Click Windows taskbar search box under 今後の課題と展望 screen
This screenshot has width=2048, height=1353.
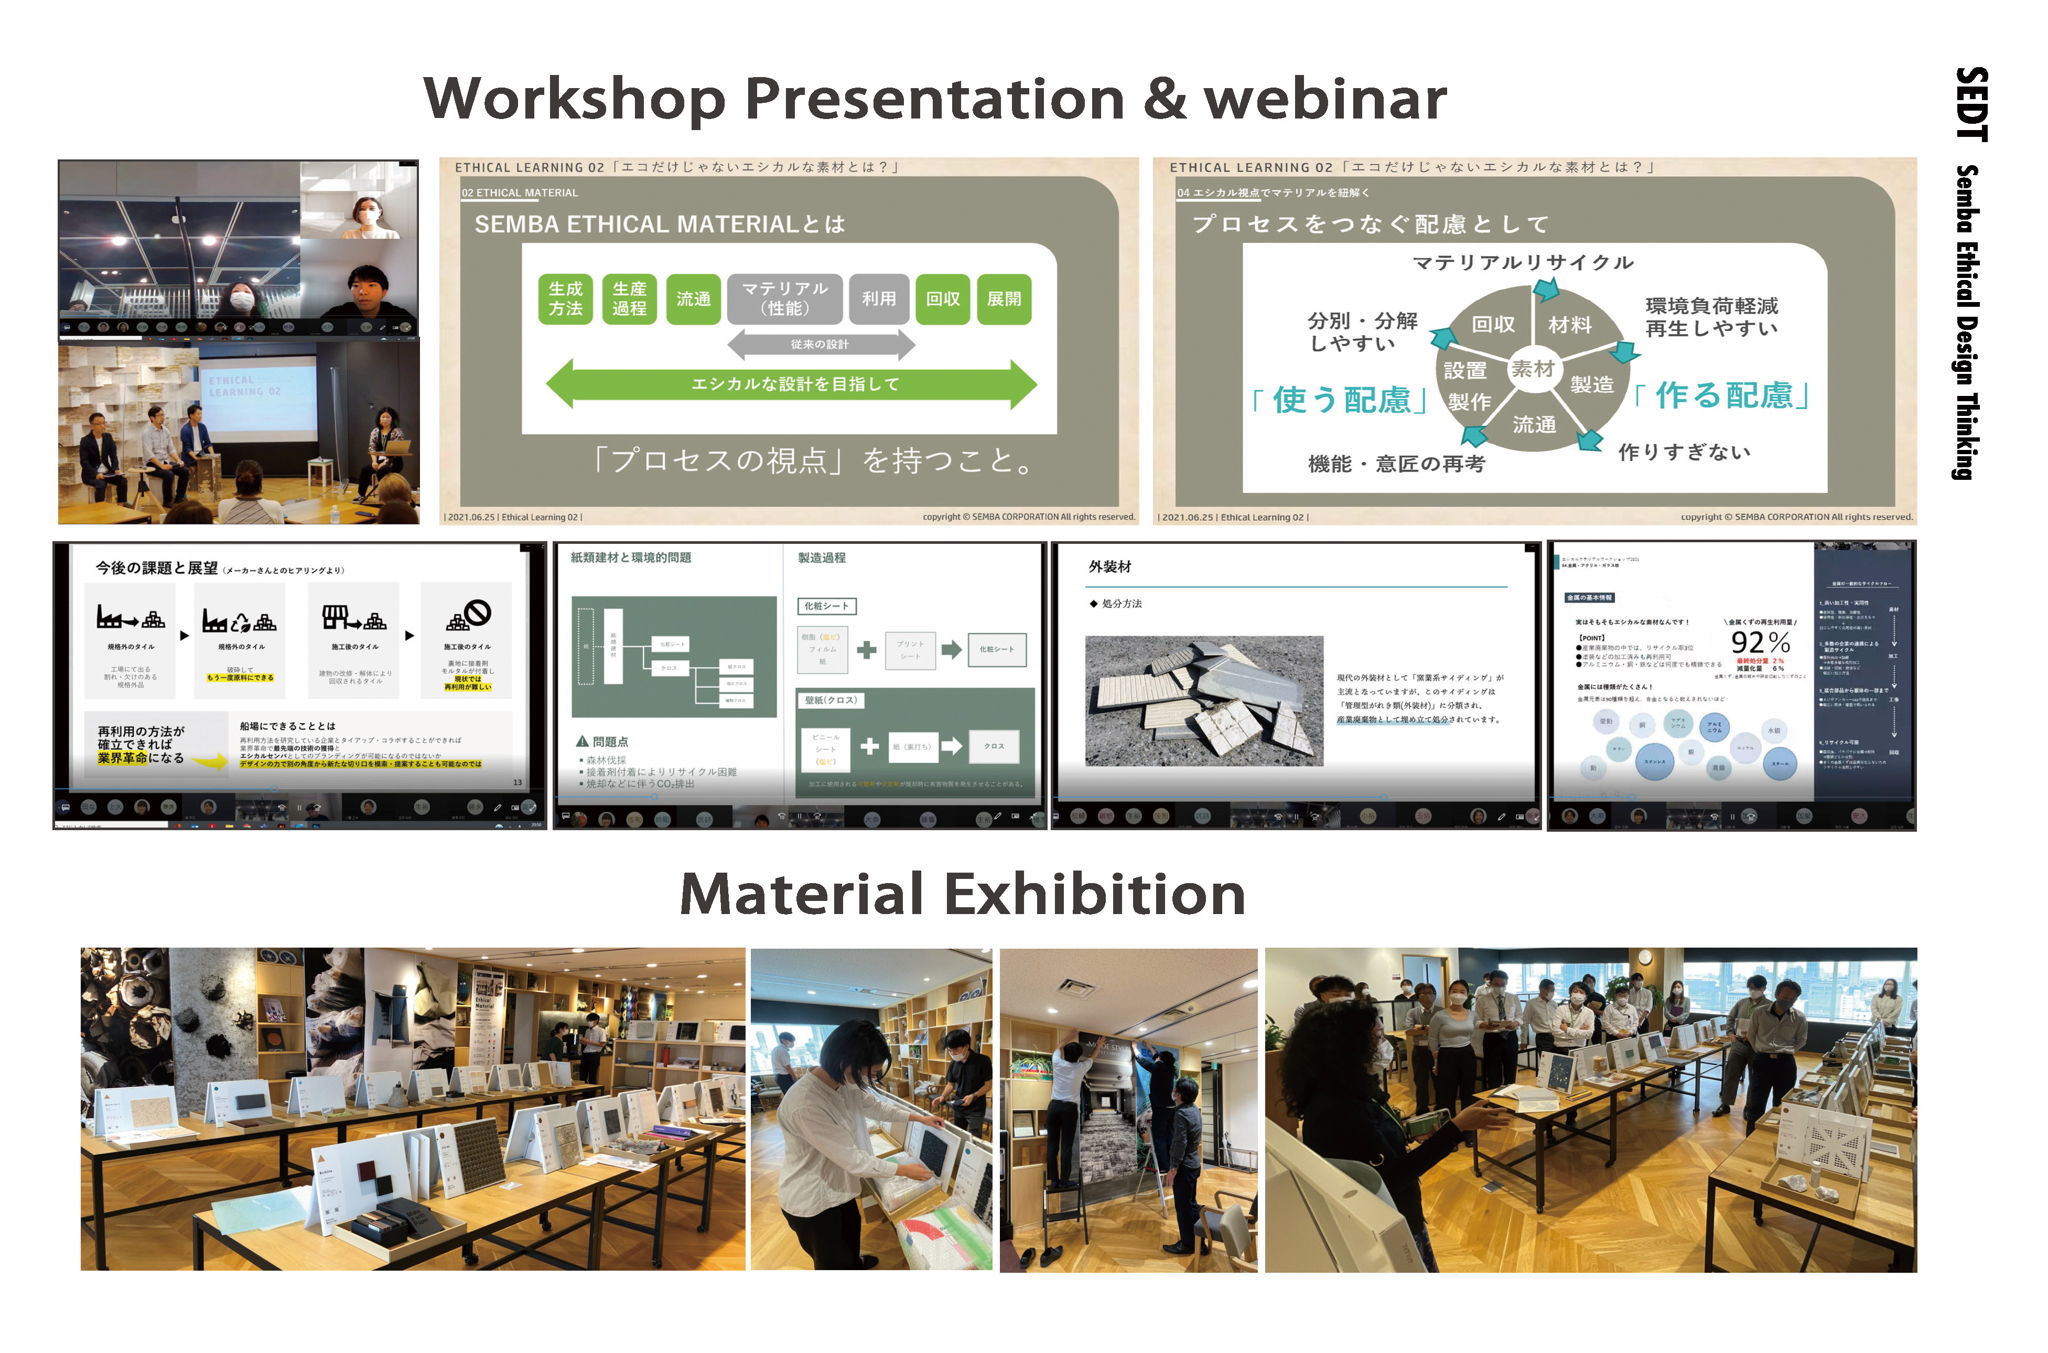tap(112, 825)
